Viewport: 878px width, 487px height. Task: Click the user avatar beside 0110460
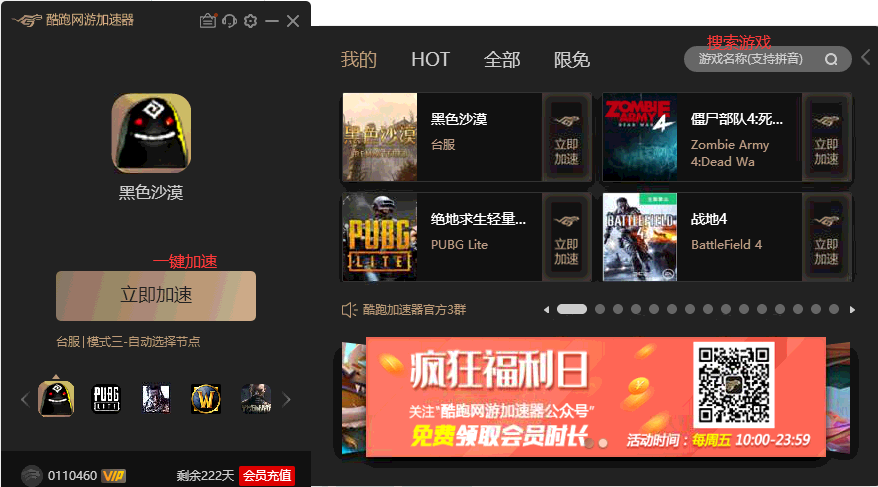(x=31, y=476)
